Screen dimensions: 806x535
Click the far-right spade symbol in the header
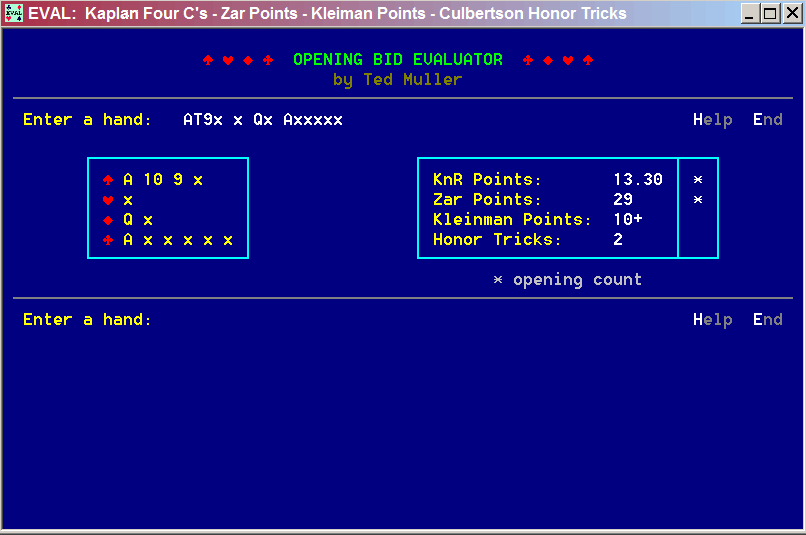point(588,60)
